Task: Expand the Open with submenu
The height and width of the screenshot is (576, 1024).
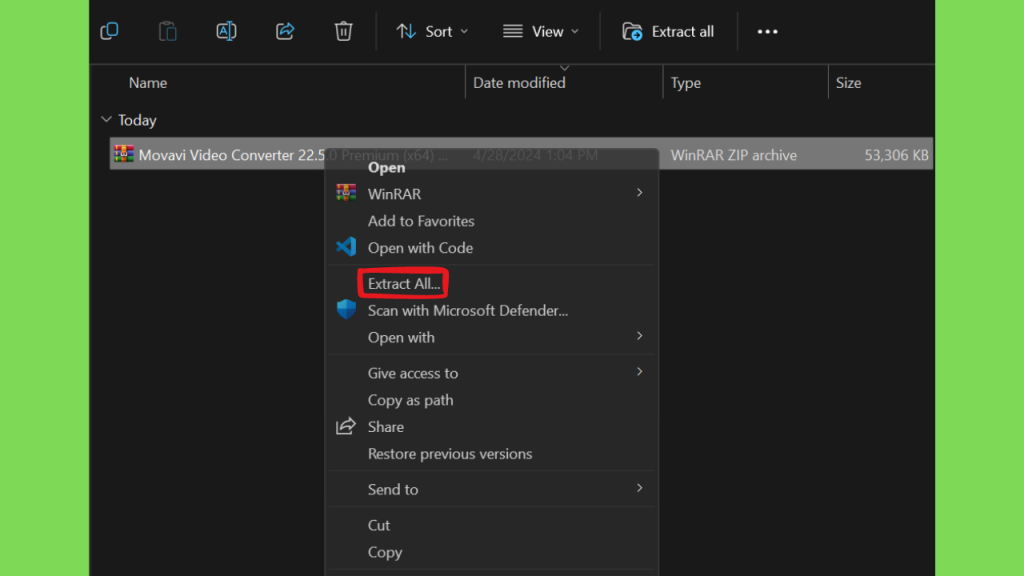Action: click(x=491, y=337)
